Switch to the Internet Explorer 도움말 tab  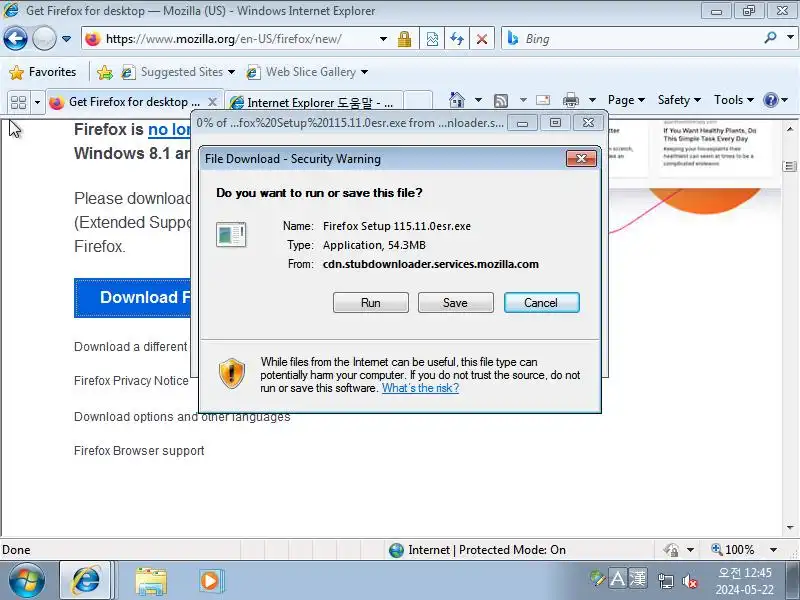[314, 102]
